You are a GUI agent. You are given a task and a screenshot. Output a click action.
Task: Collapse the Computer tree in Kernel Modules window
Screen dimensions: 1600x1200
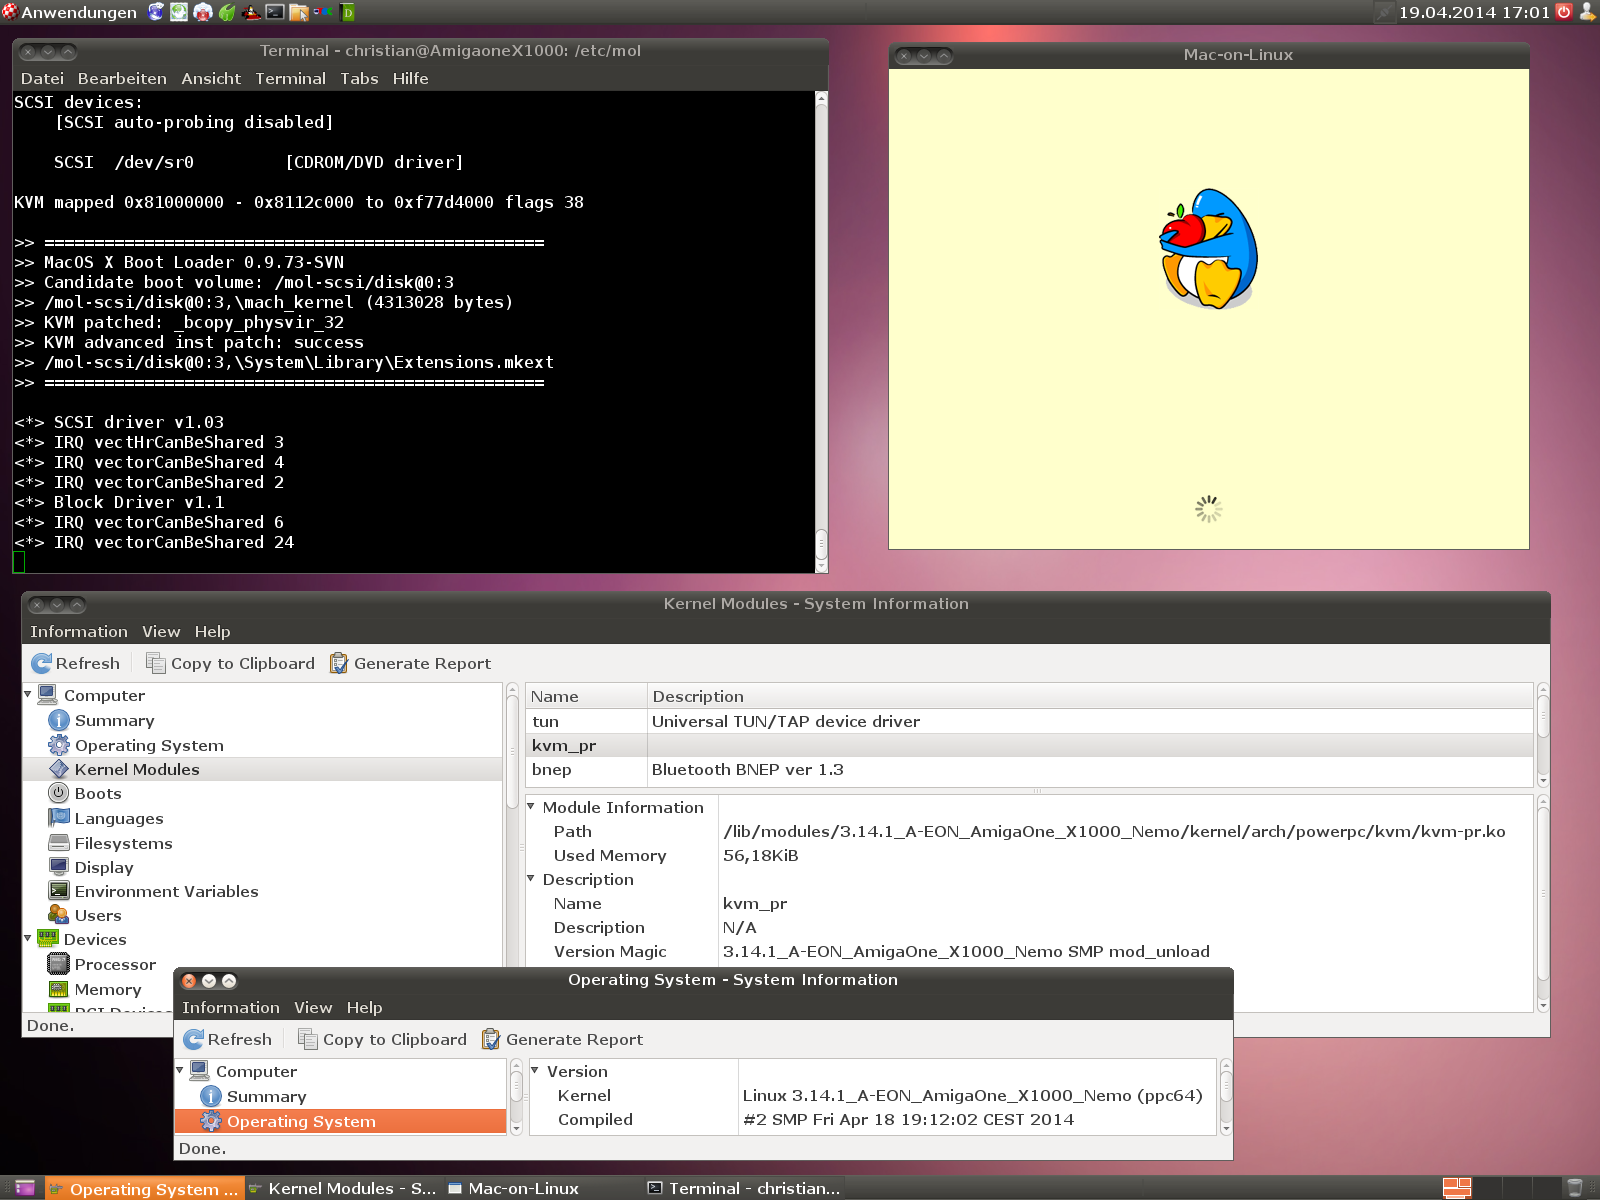[28, 694]
